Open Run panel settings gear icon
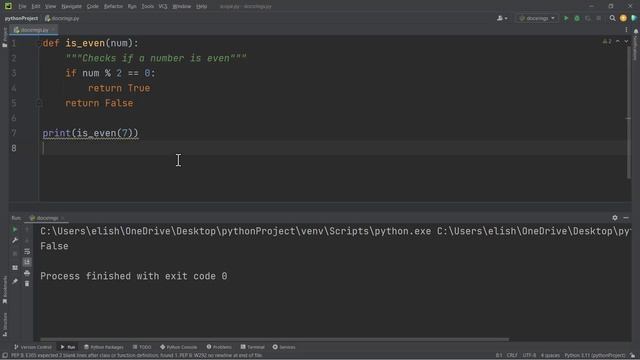The height and width of the screenshot is (360, 640). click(x=615, y=218)
